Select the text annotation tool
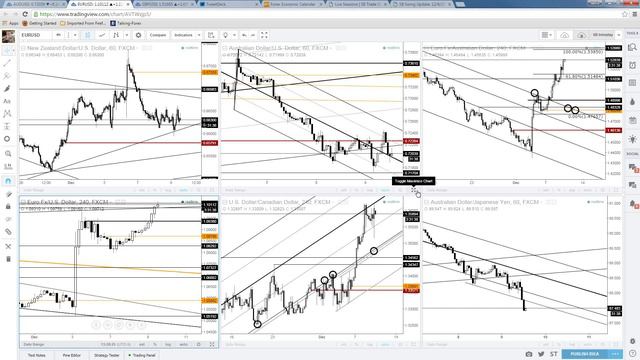 (x=7, y=101)
